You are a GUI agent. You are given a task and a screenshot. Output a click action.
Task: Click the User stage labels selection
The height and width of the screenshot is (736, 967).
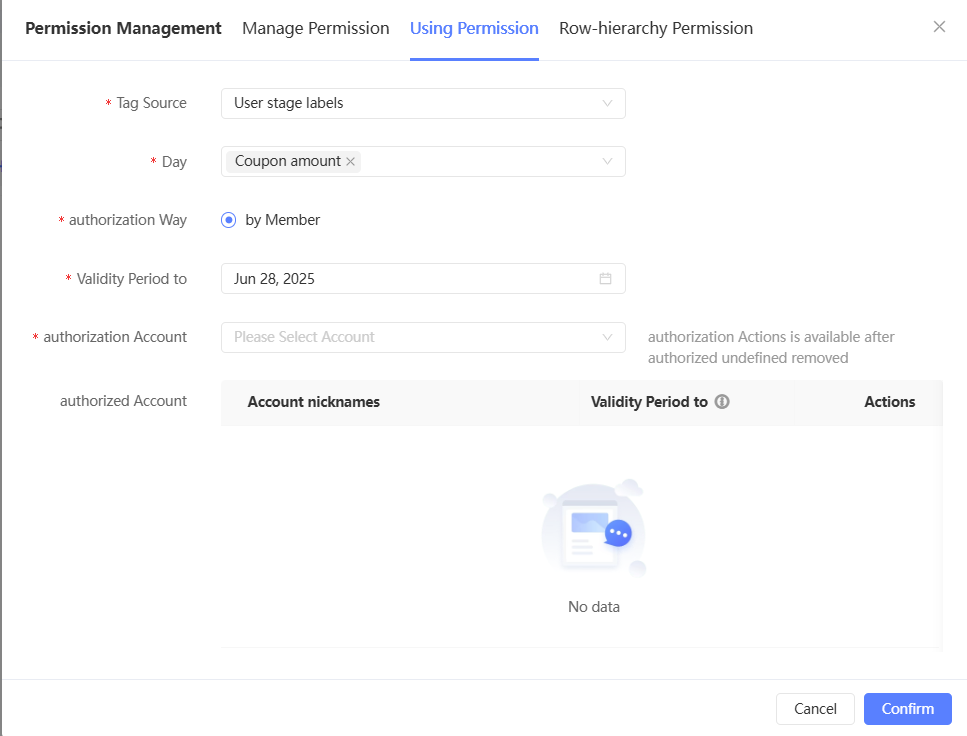289,103
